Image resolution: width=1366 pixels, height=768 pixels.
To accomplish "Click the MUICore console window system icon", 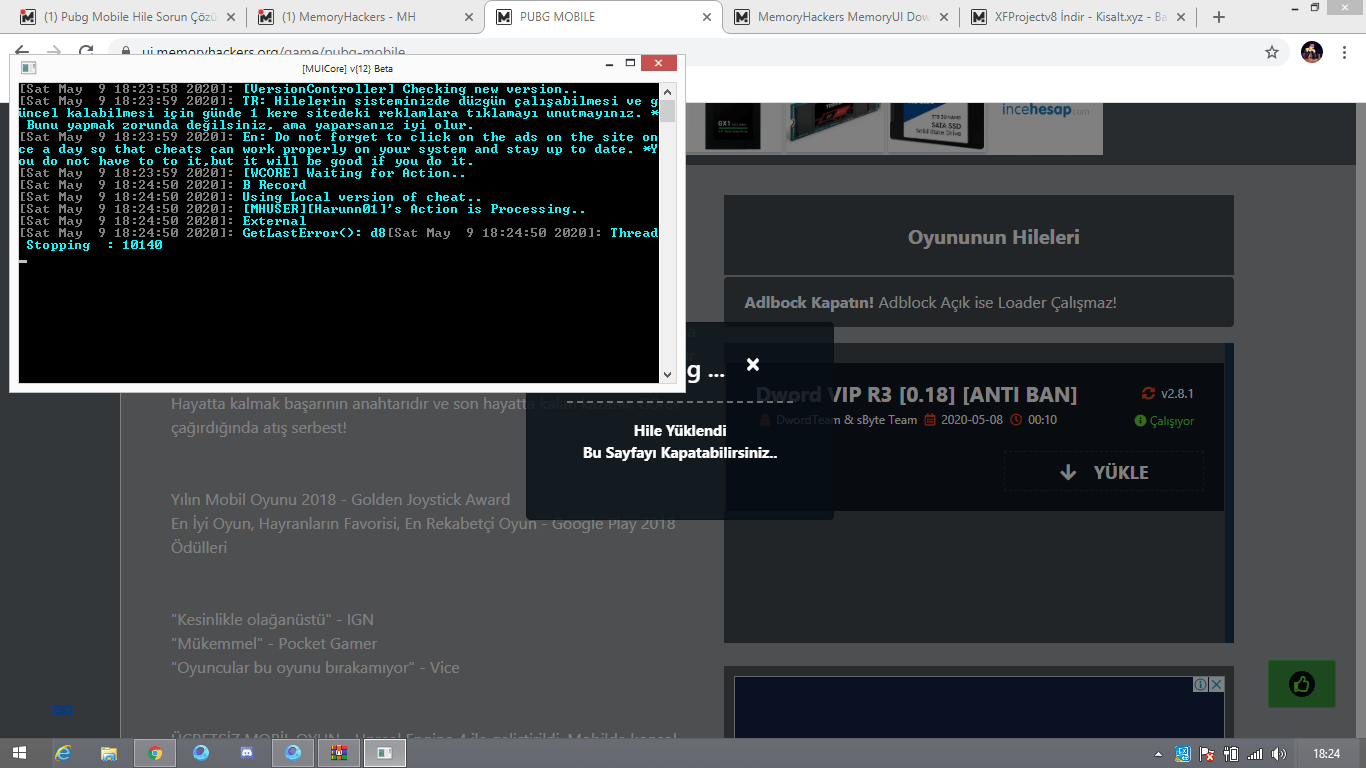I will pos(28,68).
